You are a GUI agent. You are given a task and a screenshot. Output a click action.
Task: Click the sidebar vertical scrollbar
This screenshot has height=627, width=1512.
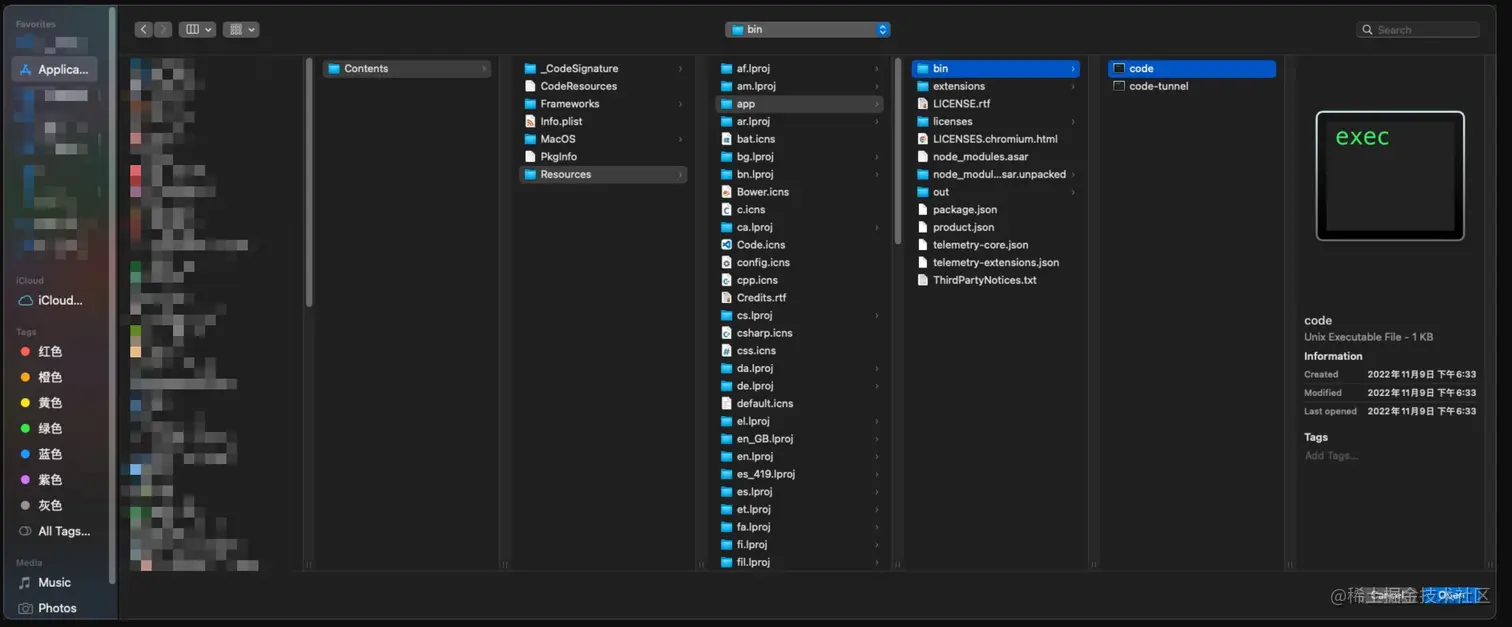[x=112, y=295]
